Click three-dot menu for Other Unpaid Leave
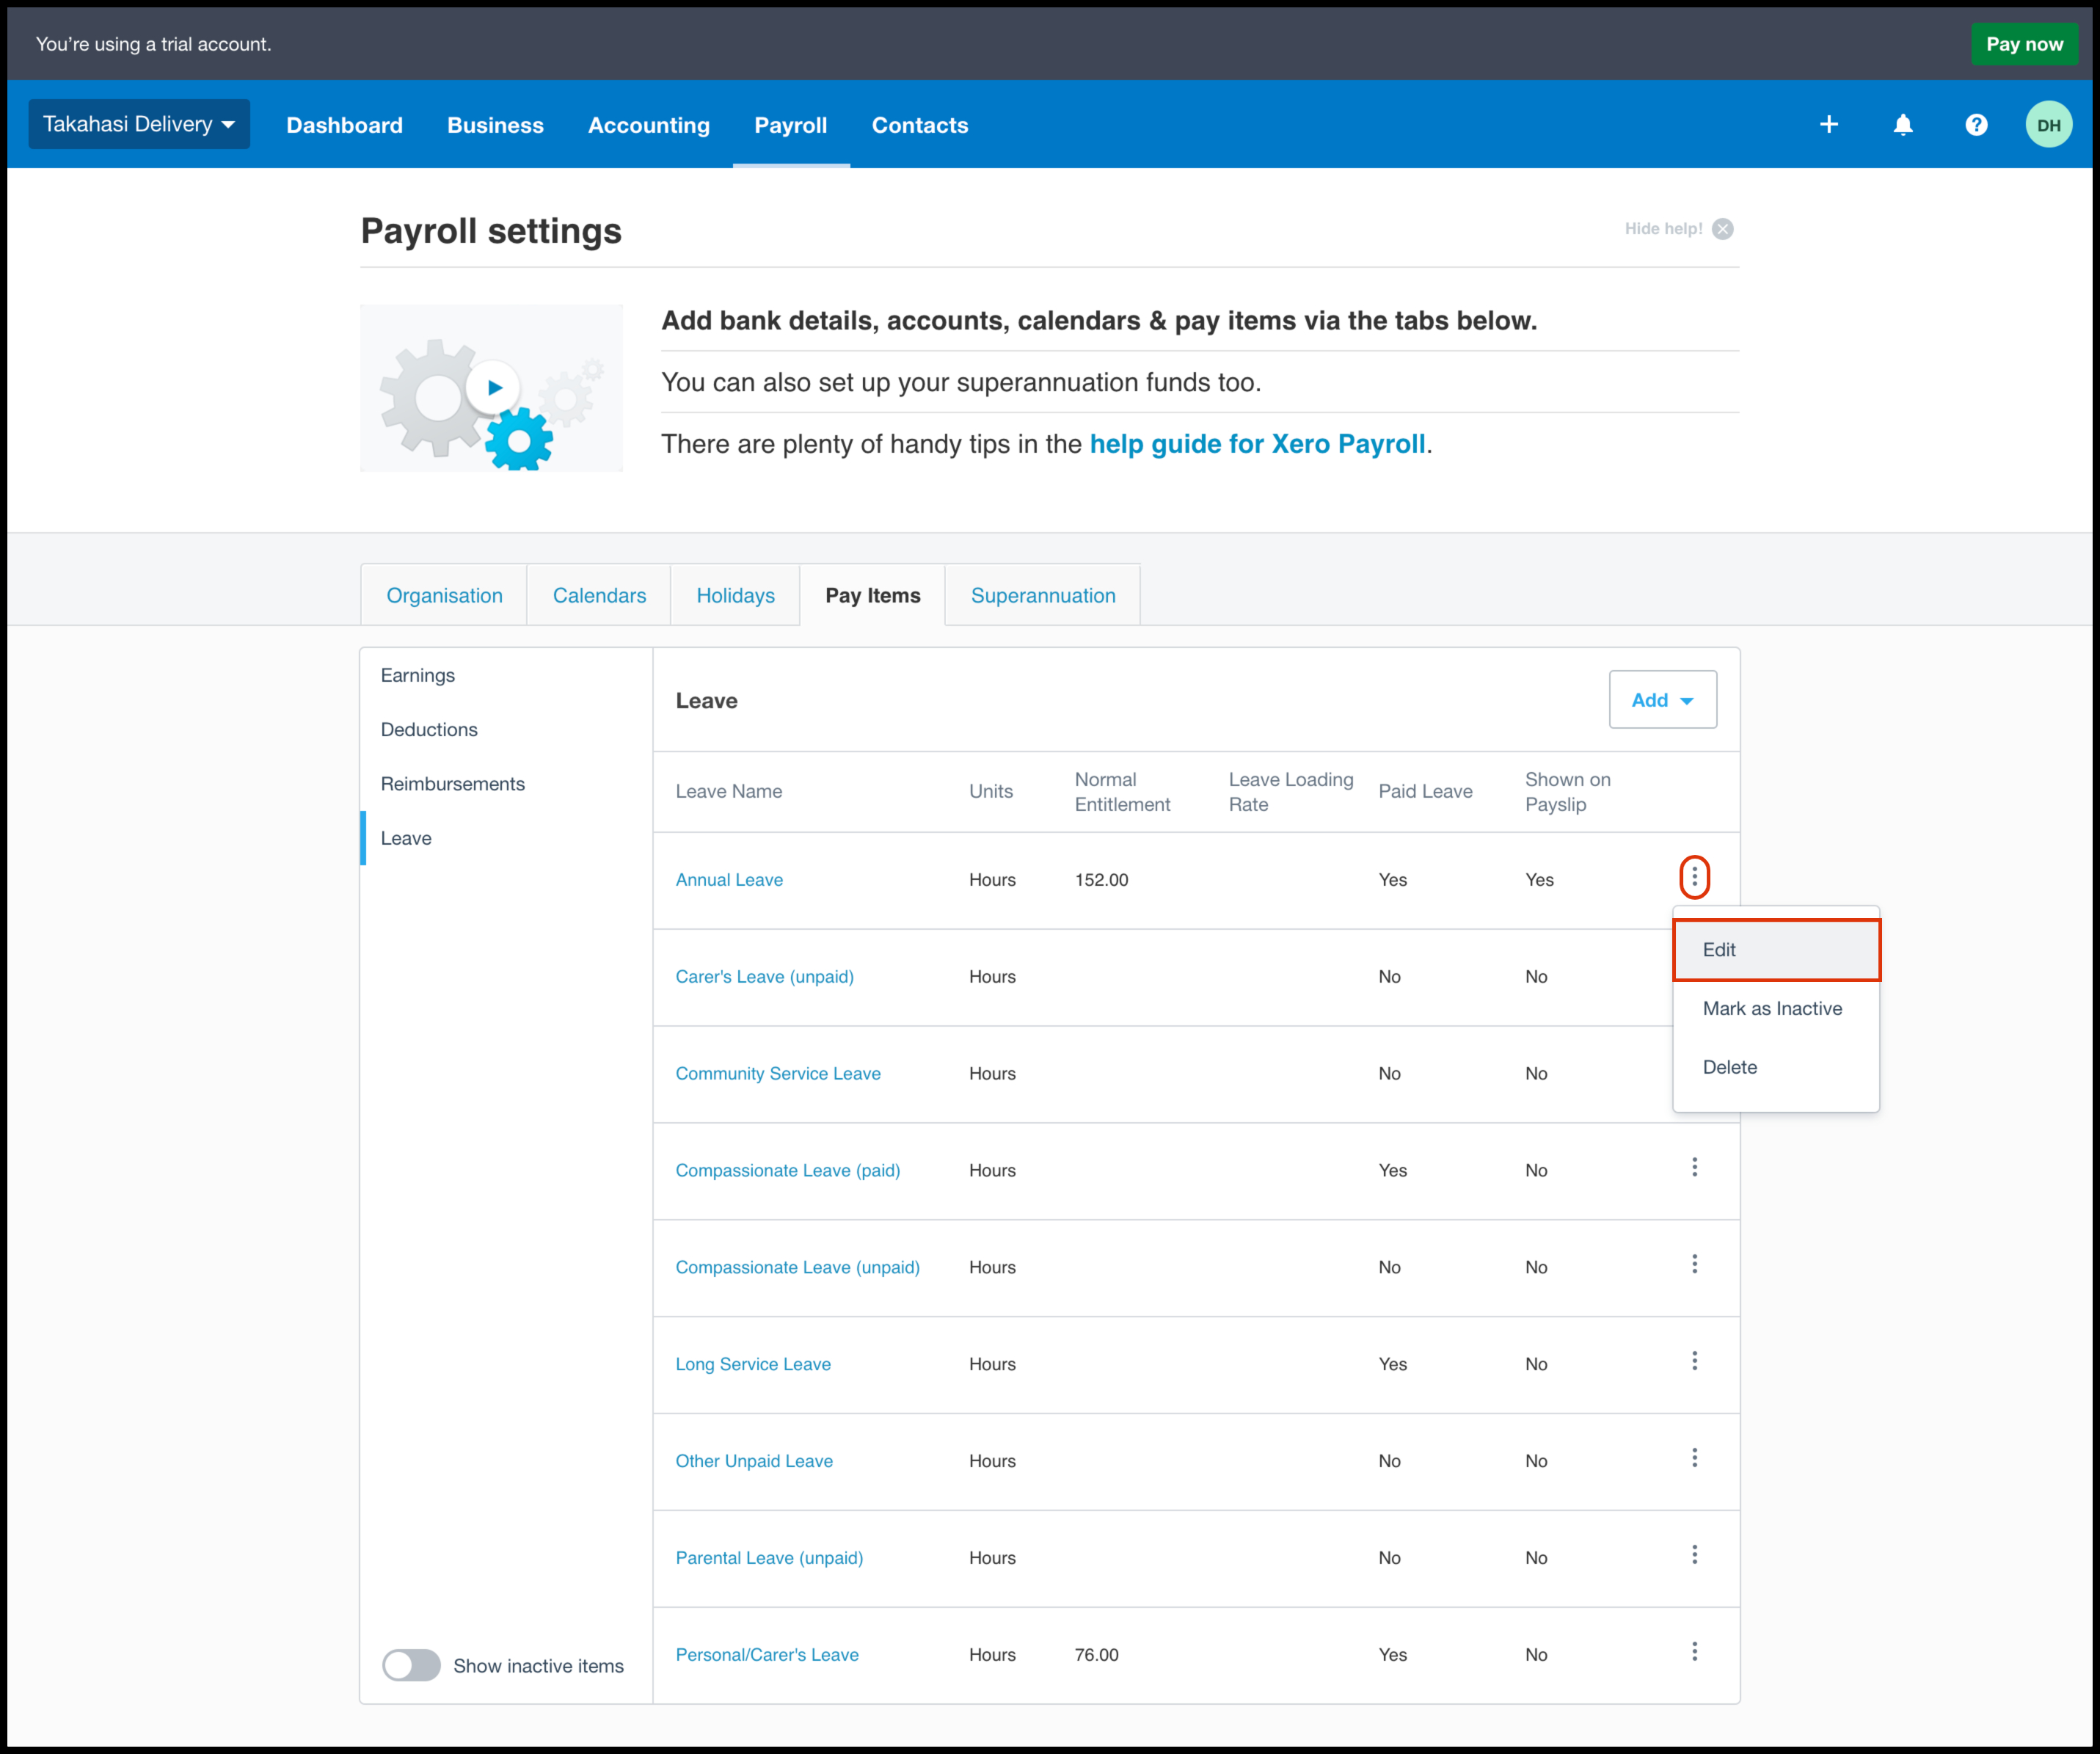Viewport: 2100px width, 1754px height. [1694, 1458]
